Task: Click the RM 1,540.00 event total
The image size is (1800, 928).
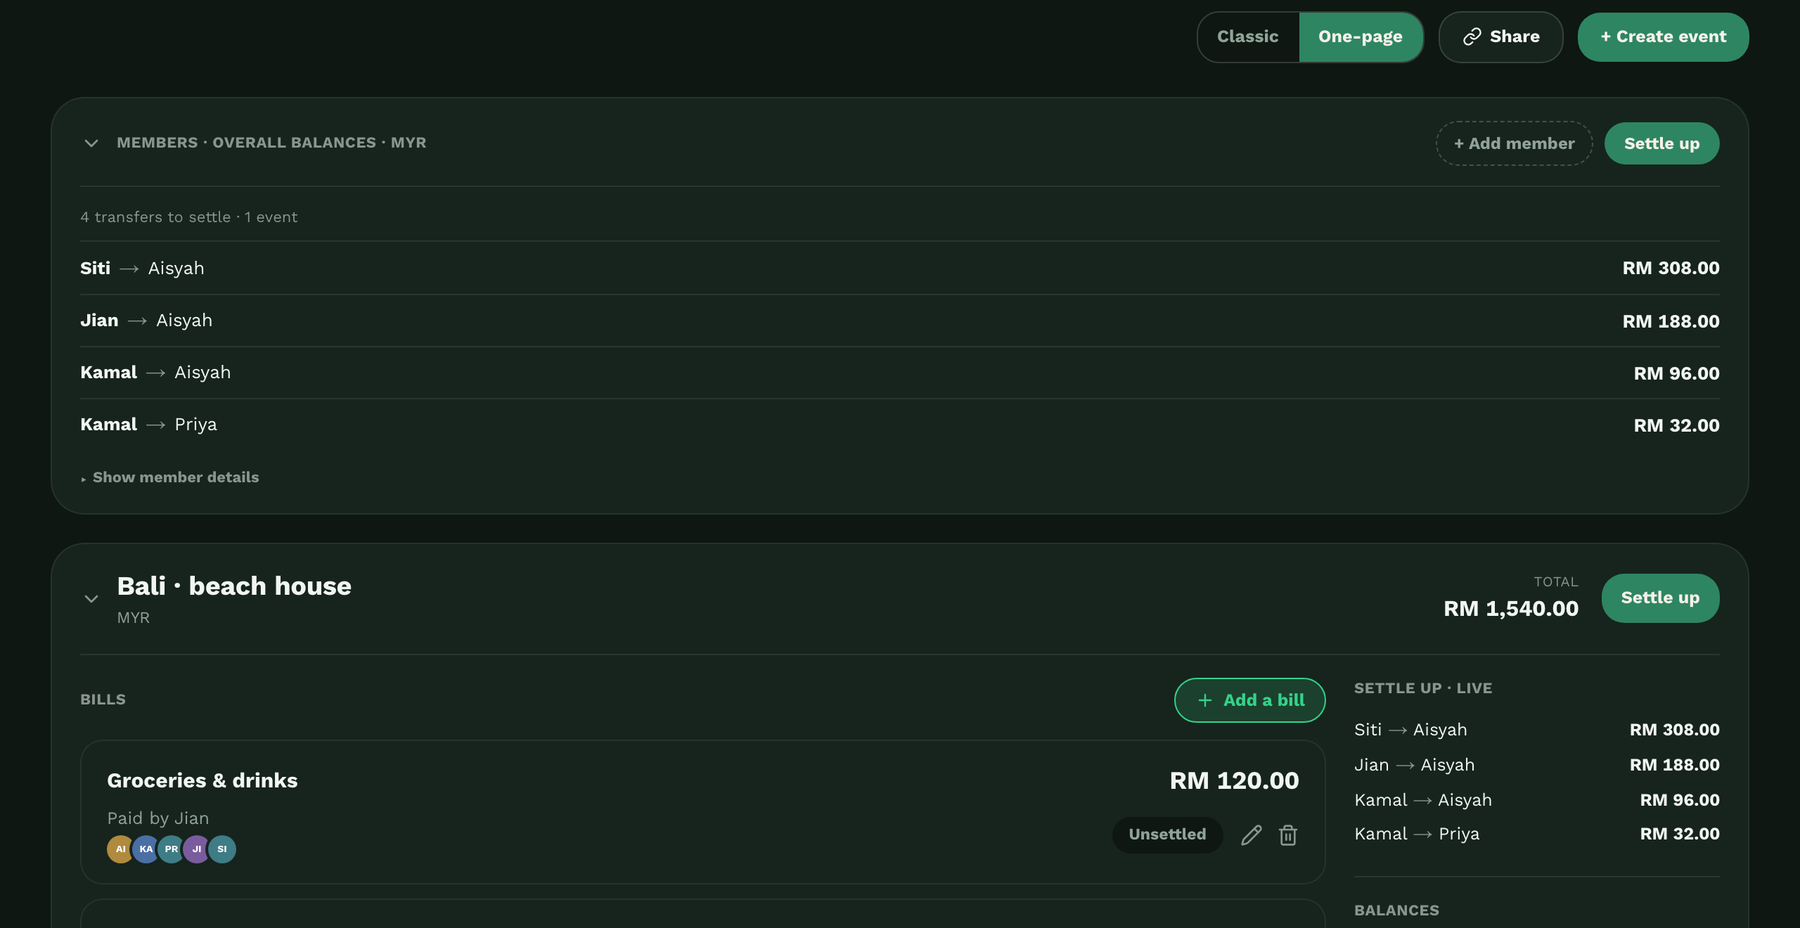Action: click(1511, 609)
